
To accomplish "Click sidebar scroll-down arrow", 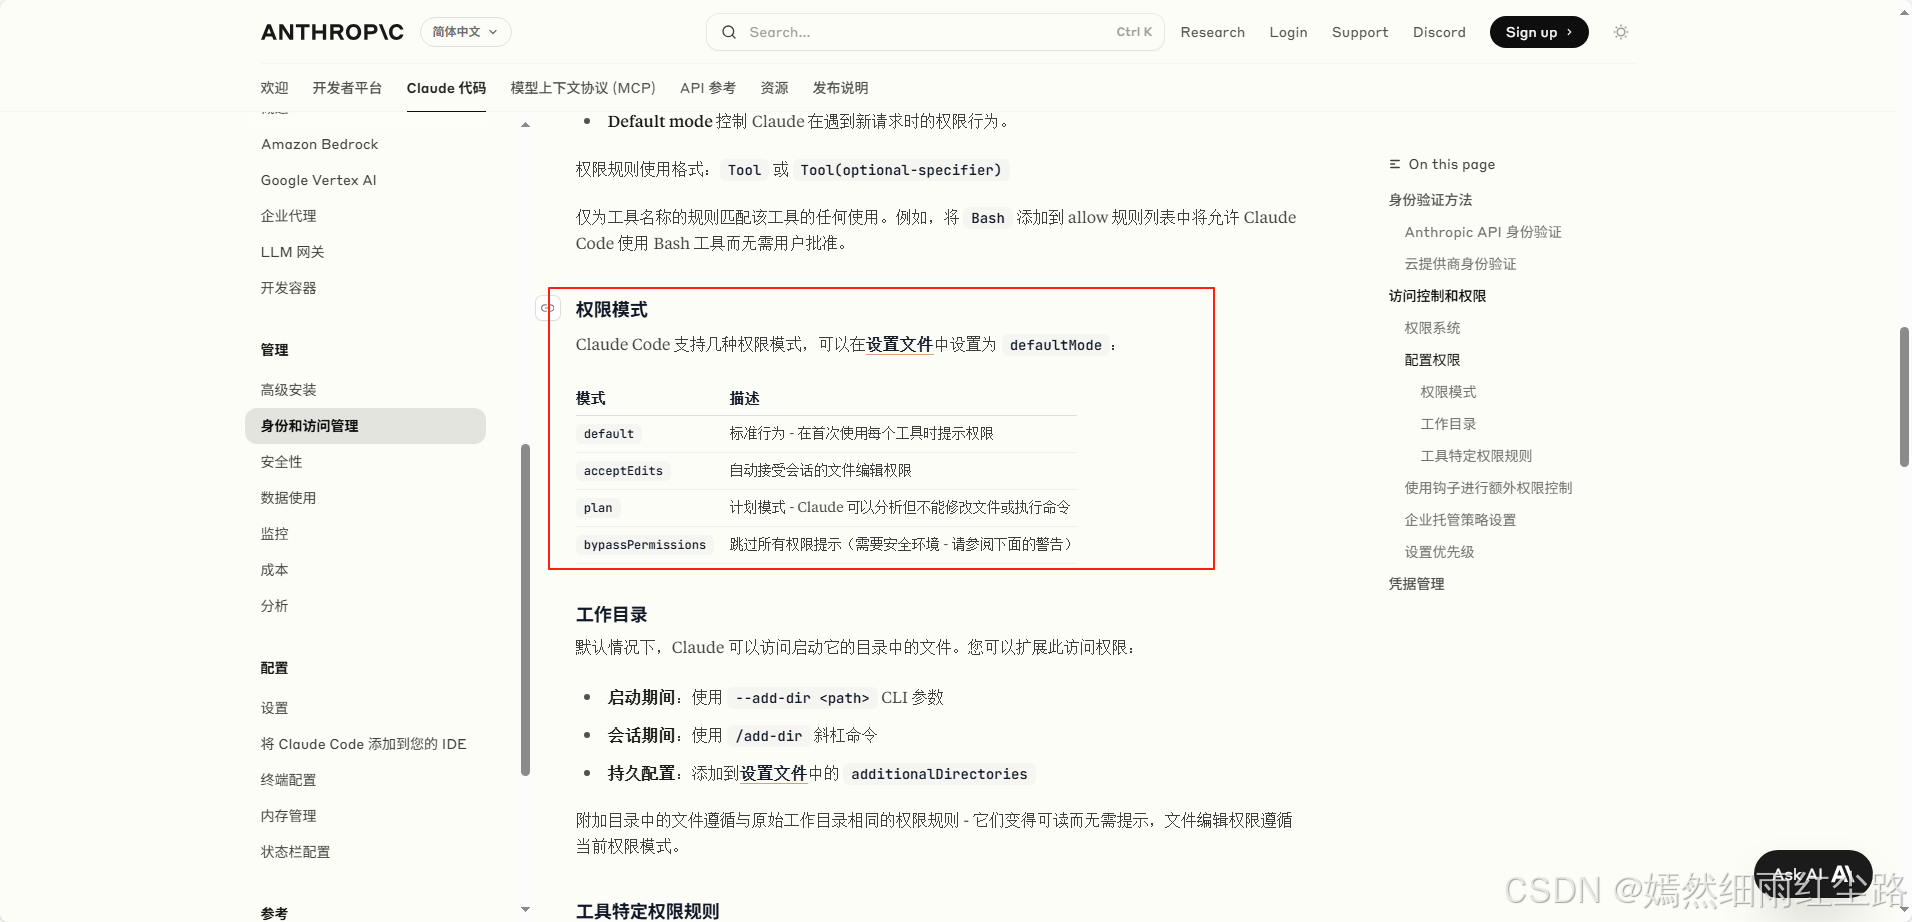I will tap(526, 909).
